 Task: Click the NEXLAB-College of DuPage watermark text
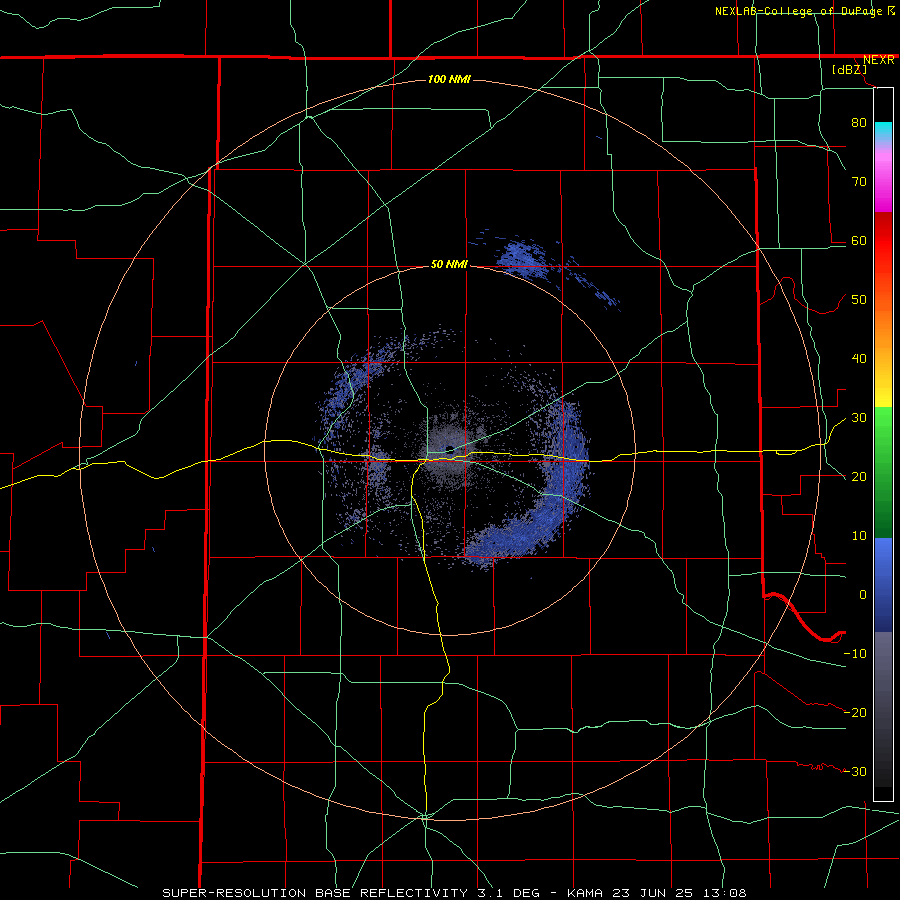[x=805, y=11]
